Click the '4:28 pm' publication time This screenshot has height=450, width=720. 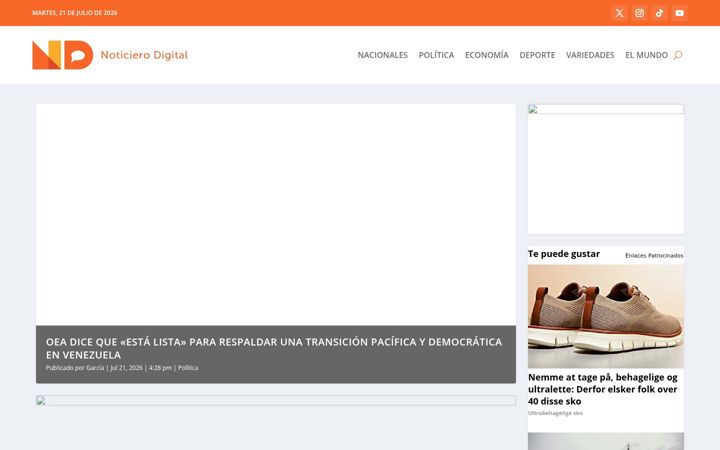tap(160, 368)
